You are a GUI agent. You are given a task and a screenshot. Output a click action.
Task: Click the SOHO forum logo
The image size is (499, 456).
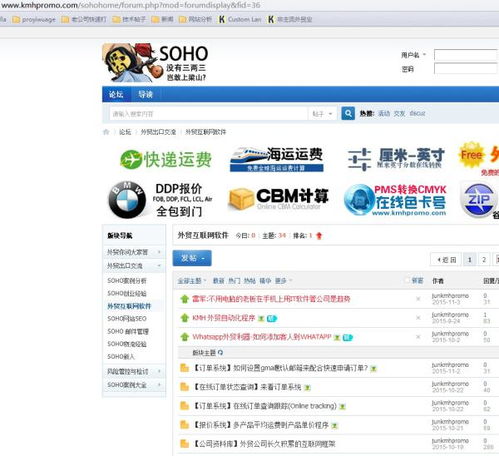coord(155,62)
